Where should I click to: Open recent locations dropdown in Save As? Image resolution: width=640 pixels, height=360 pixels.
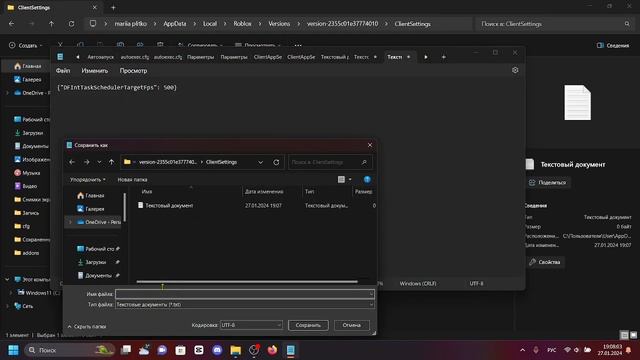coord(99,162)
